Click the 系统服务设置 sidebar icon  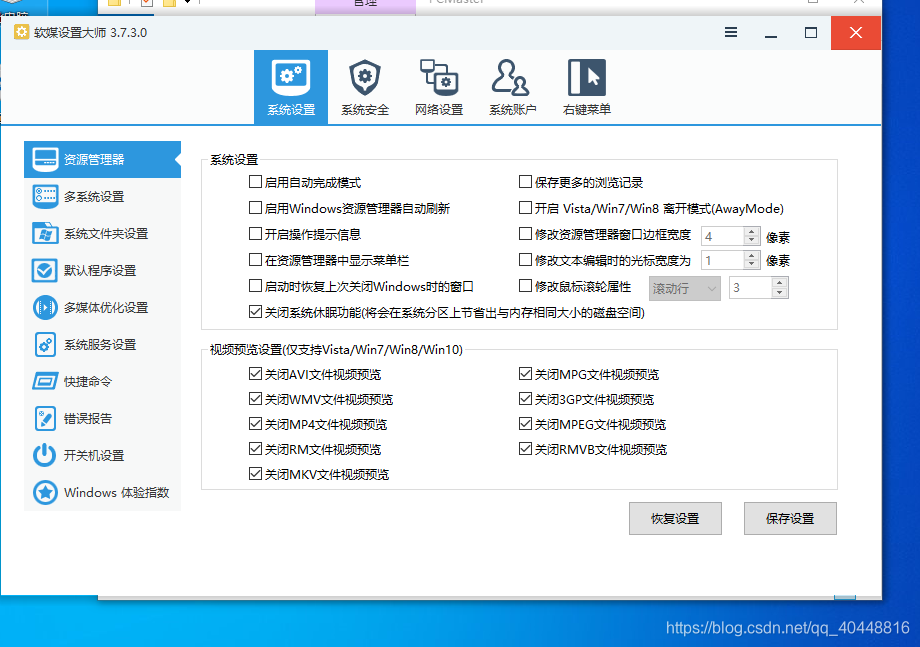click(x=45, y=344)
